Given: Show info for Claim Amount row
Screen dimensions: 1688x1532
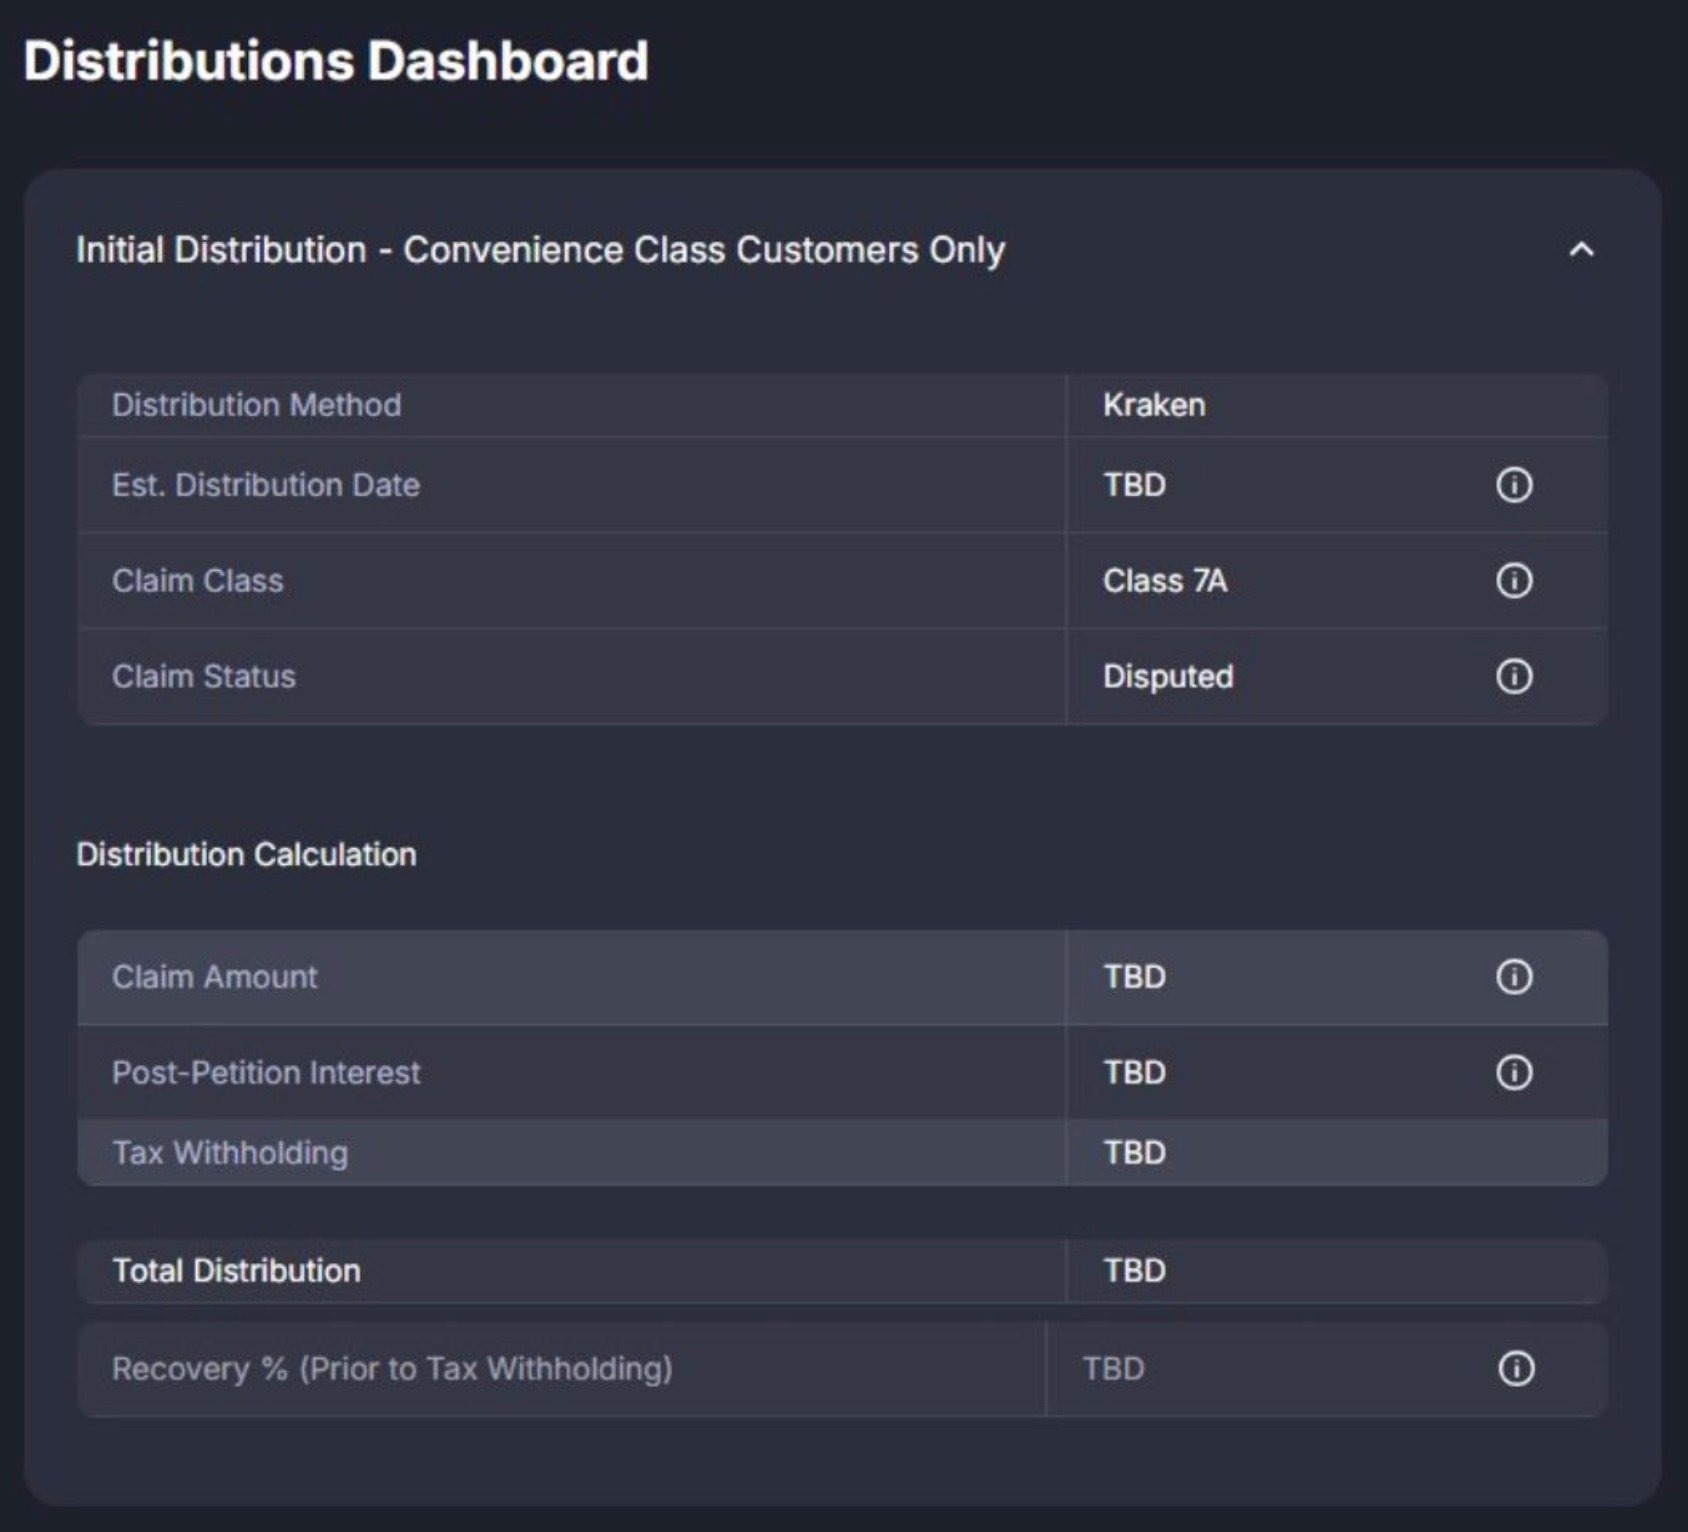Looking at the screenshot, I should tap(1514, 976).
